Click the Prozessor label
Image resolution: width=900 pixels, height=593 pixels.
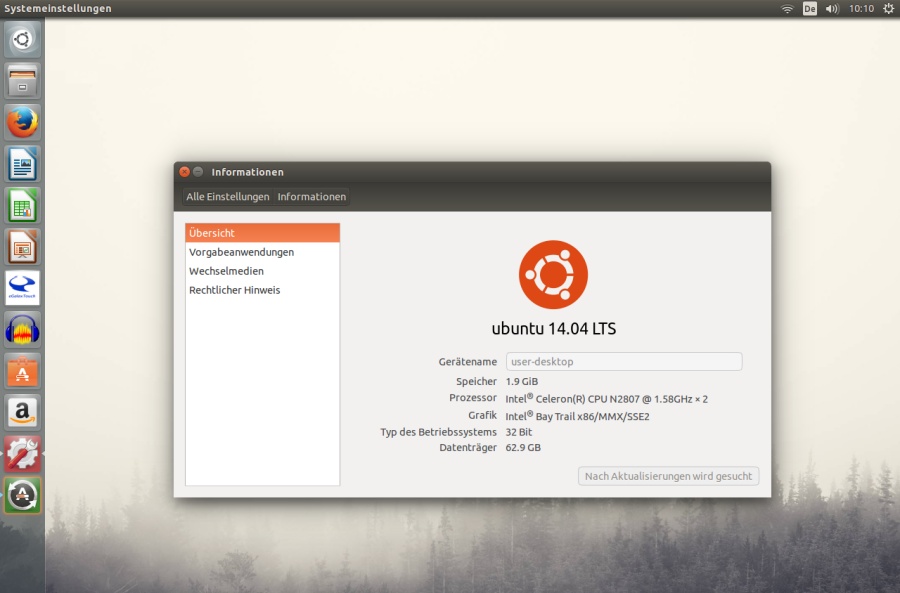coord(473,398)
